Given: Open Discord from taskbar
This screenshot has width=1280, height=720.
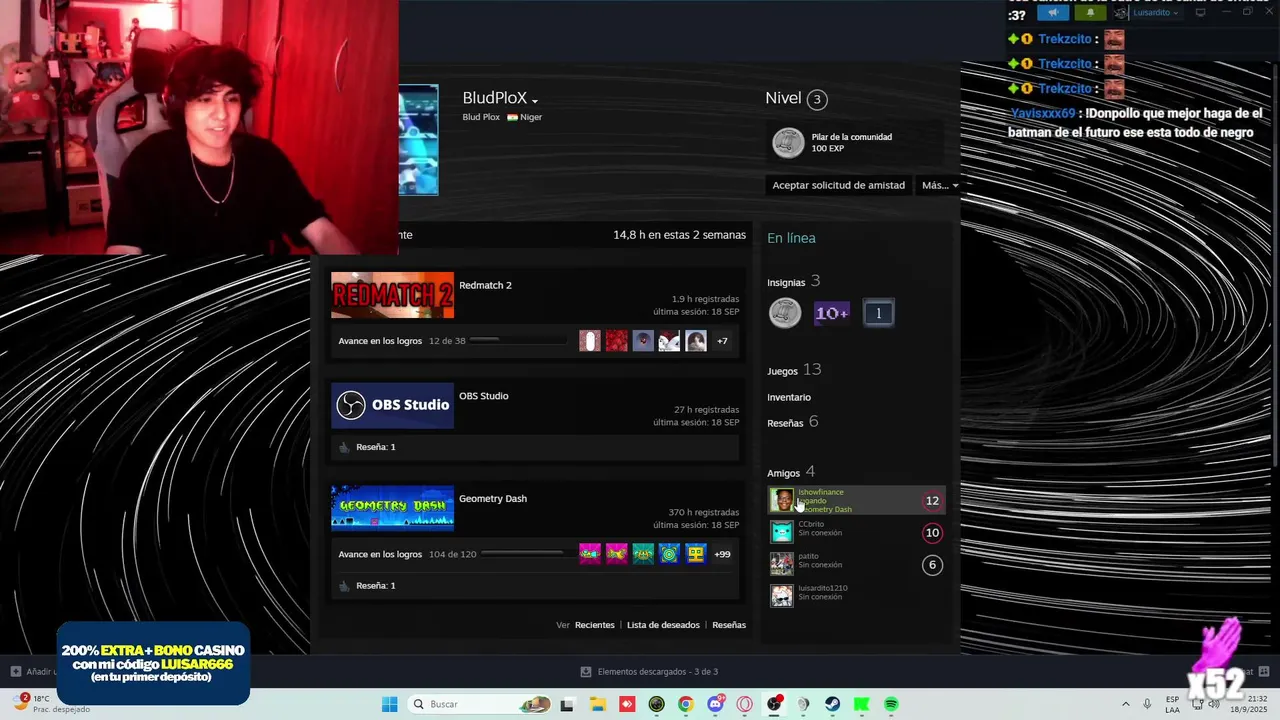Looking at the screenshot, I should pos(715,704).
